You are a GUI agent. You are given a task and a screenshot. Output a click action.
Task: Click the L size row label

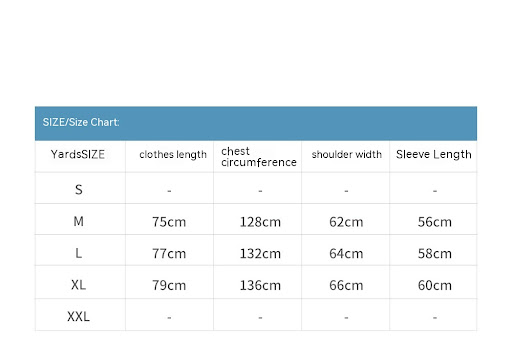79,253
